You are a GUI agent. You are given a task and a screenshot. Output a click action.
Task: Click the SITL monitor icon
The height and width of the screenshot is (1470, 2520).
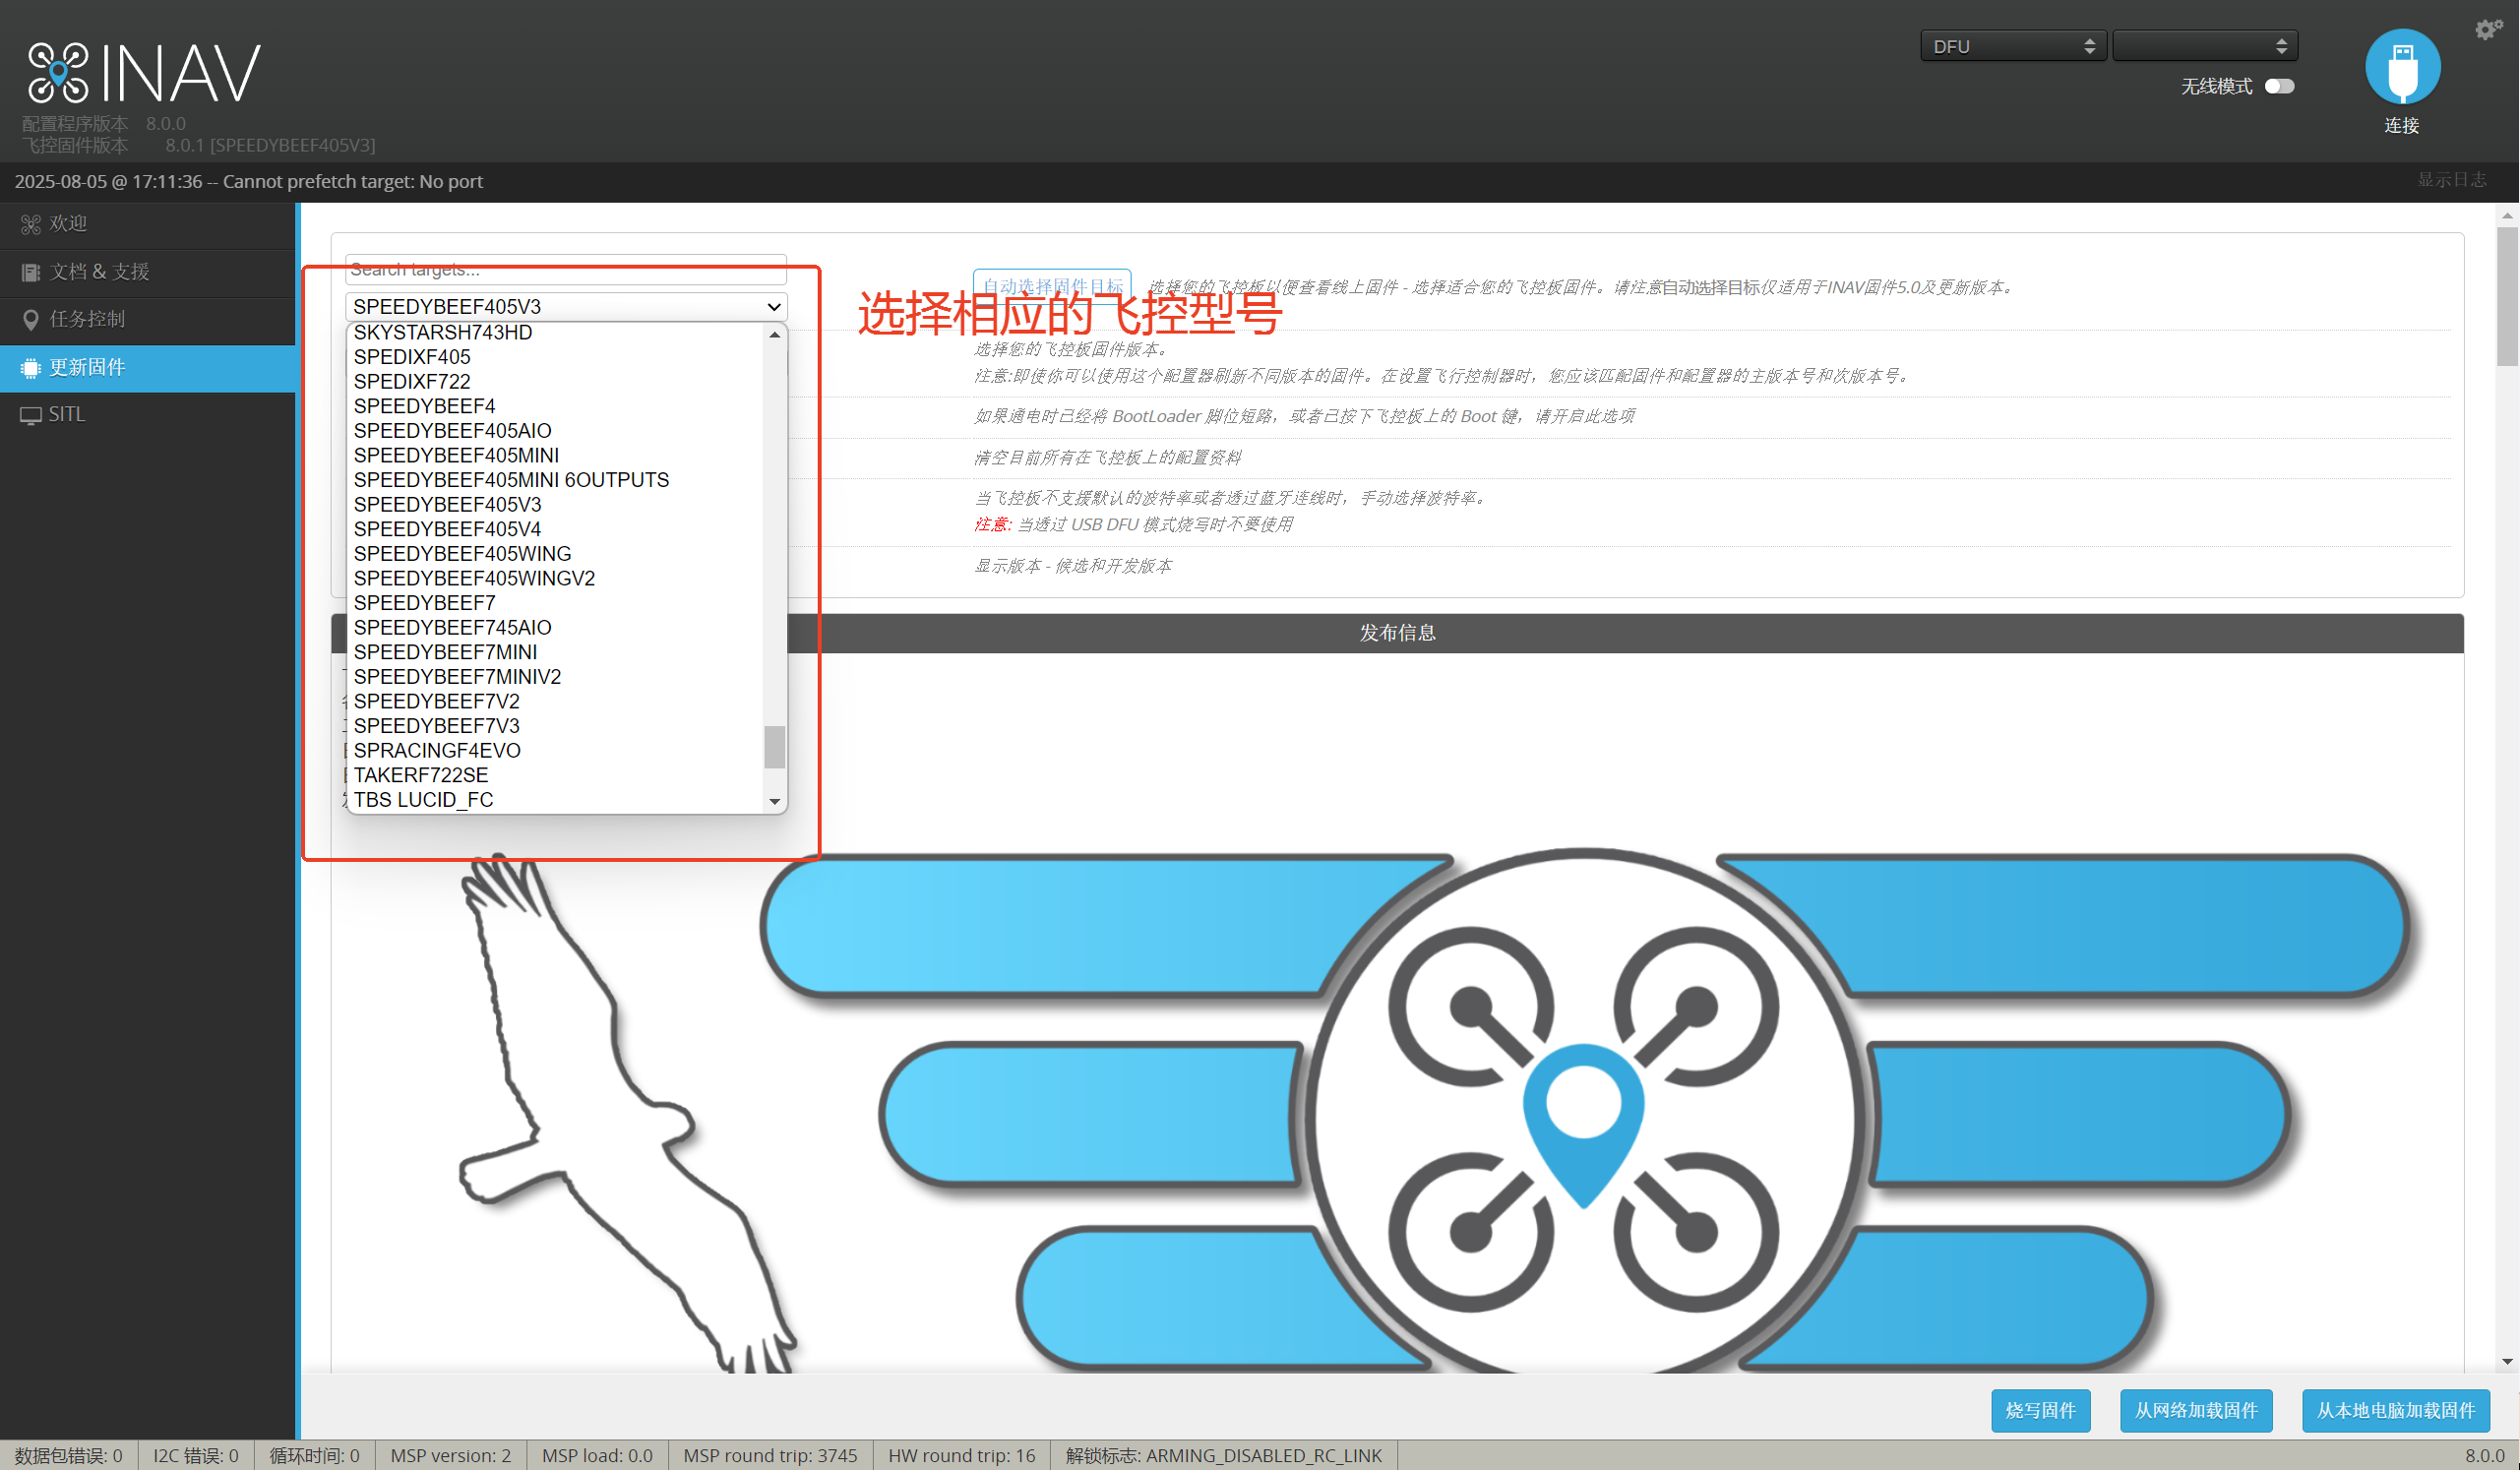[30, 415]
